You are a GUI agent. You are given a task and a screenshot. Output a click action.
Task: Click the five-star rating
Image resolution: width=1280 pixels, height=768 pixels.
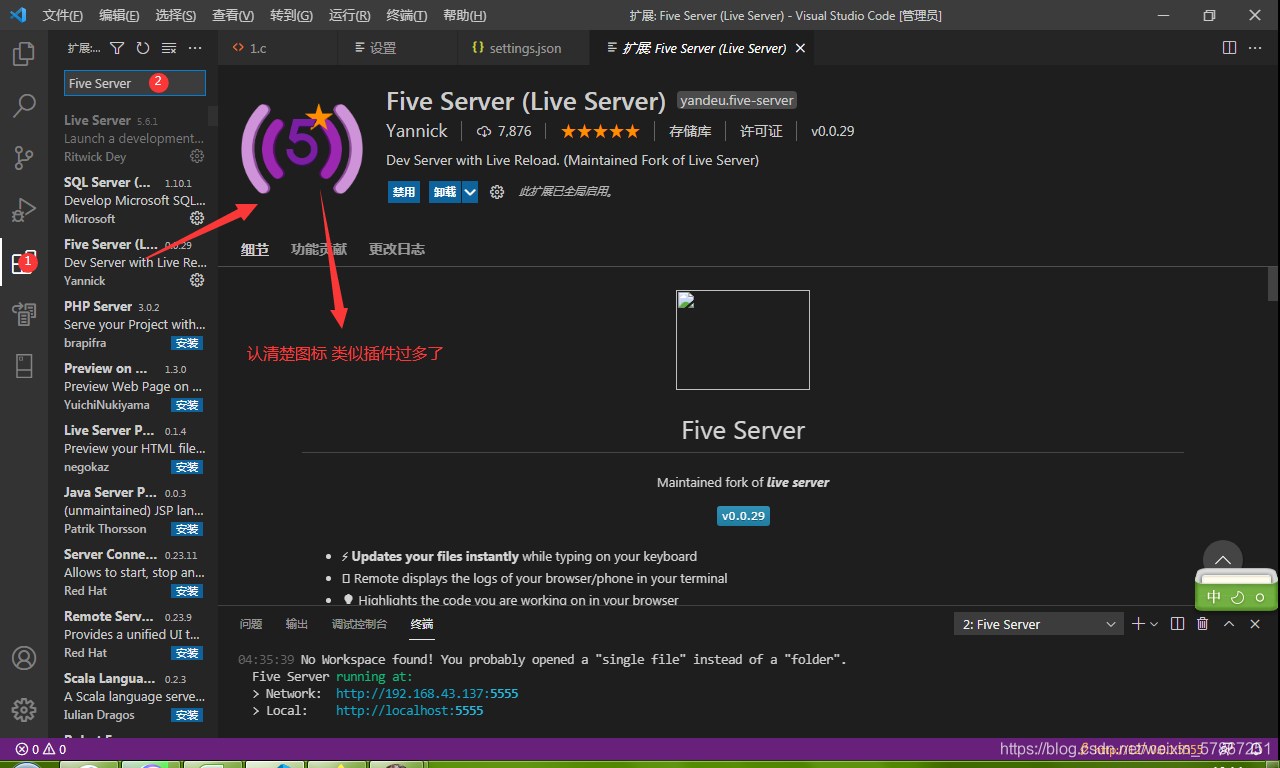(x=599, y=131)
